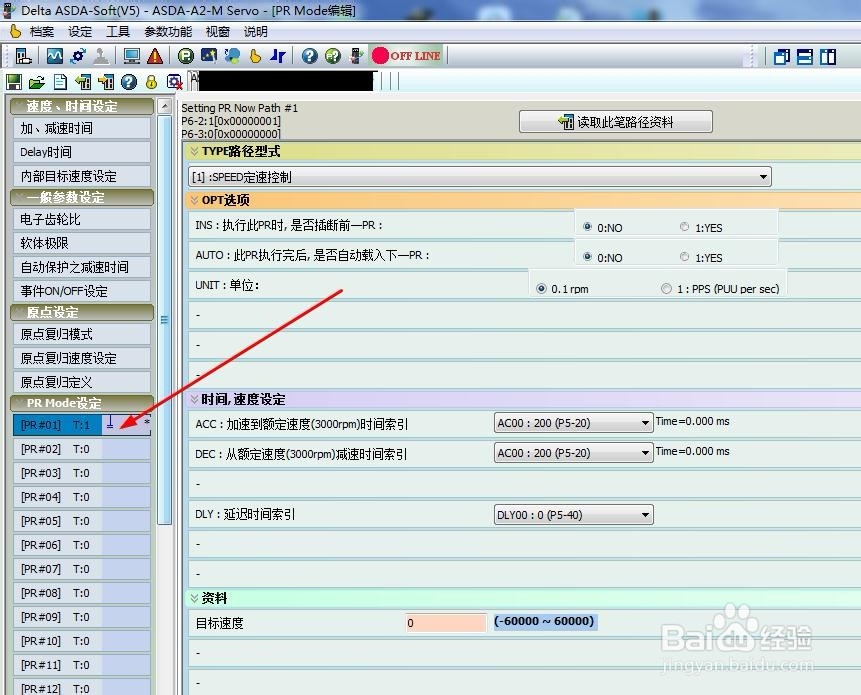This screenshot has width=861, height=695.
Task: Open 原点复归模式 settings
Action: tap(82, 334)
